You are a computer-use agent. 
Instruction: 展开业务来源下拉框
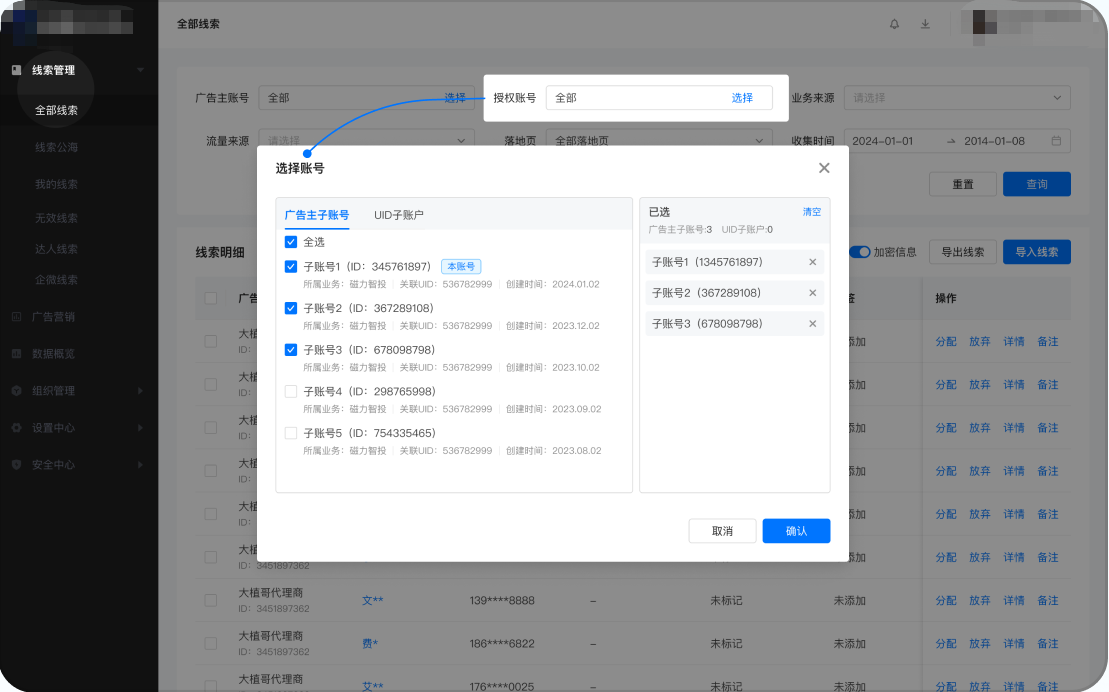955,97
